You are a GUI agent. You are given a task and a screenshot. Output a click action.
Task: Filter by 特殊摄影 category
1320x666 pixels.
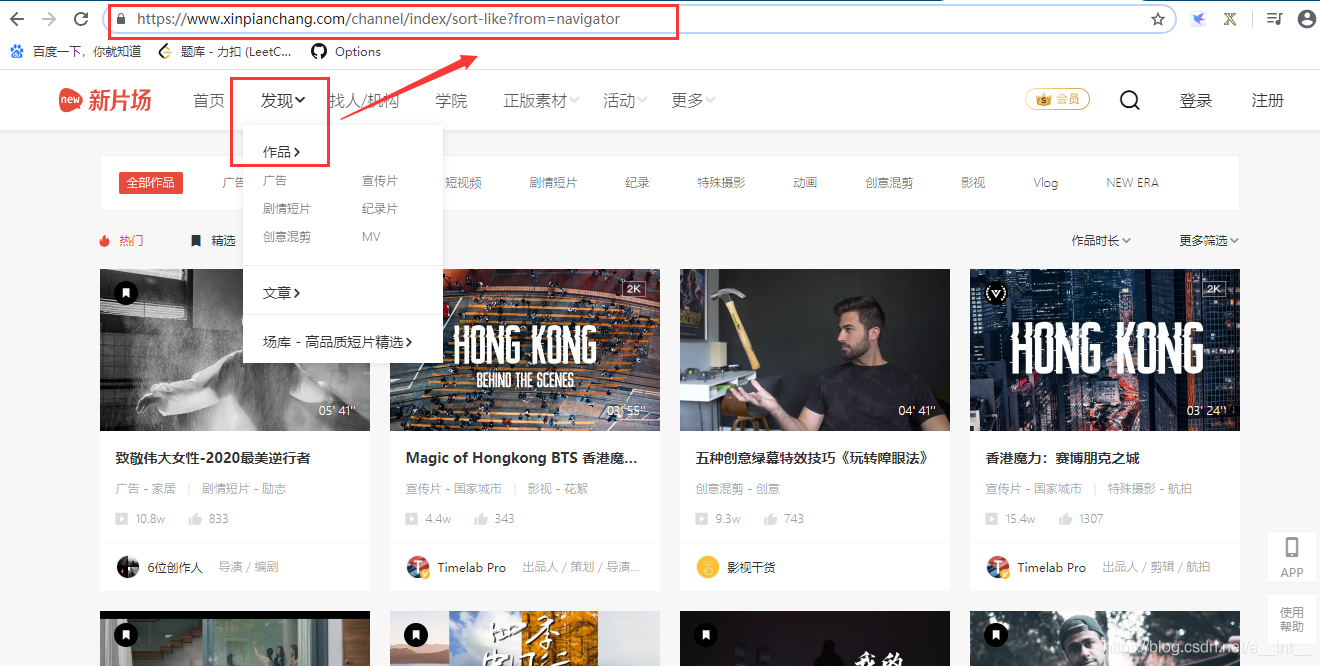point(721,183)
